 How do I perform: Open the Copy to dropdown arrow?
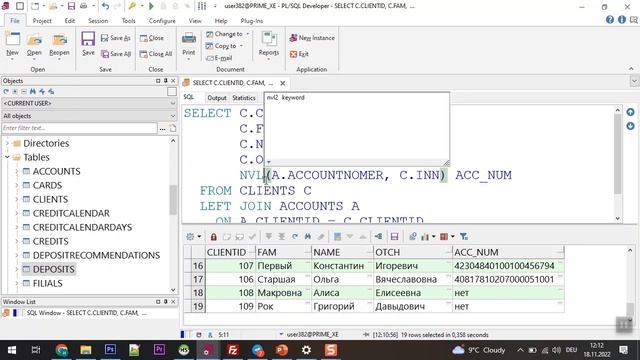click(241, 46)
